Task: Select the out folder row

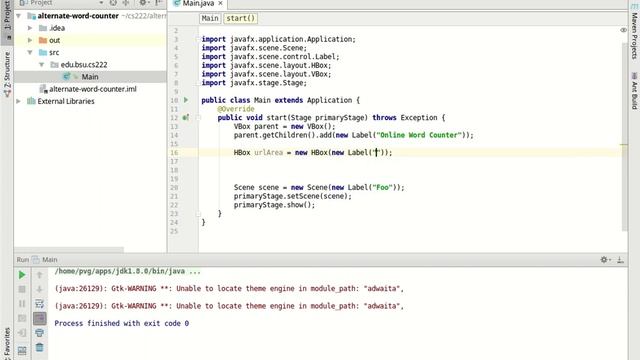Action: tap(90, 40)
